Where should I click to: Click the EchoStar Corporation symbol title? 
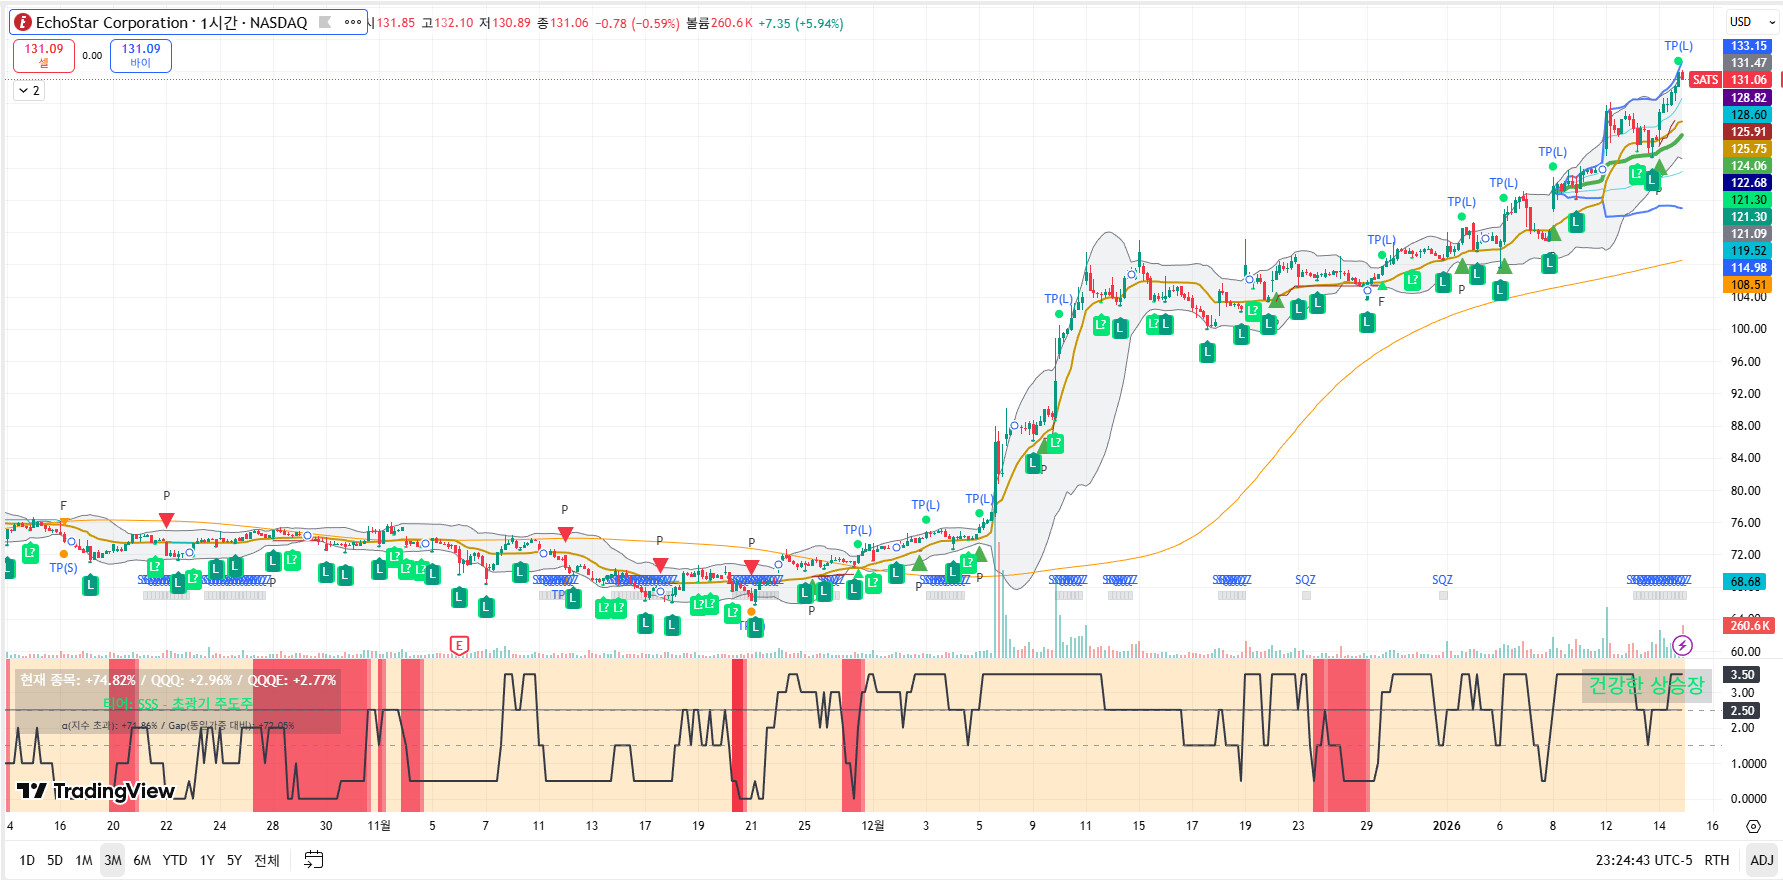111,22
